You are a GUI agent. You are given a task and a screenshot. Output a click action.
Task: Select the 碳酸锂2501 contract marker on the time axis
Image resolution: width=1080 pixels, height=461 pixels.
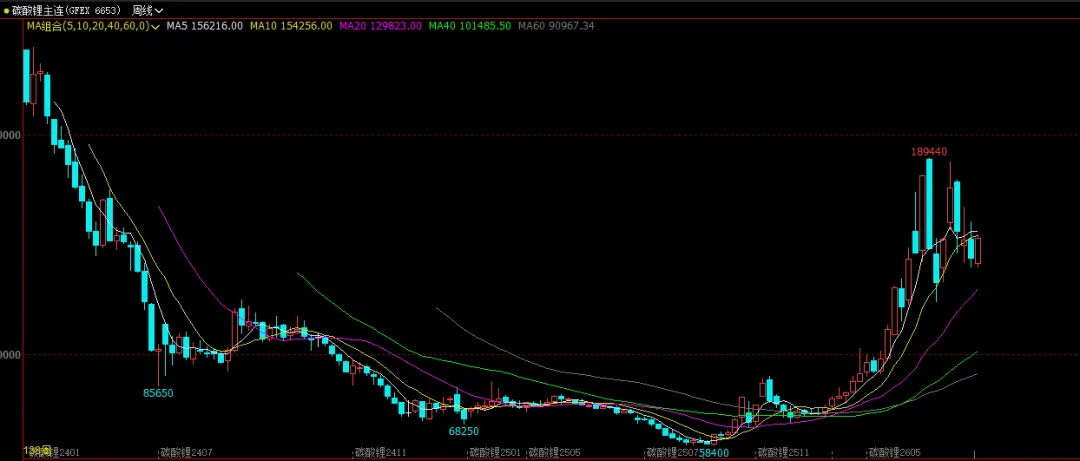coord(495,453)
